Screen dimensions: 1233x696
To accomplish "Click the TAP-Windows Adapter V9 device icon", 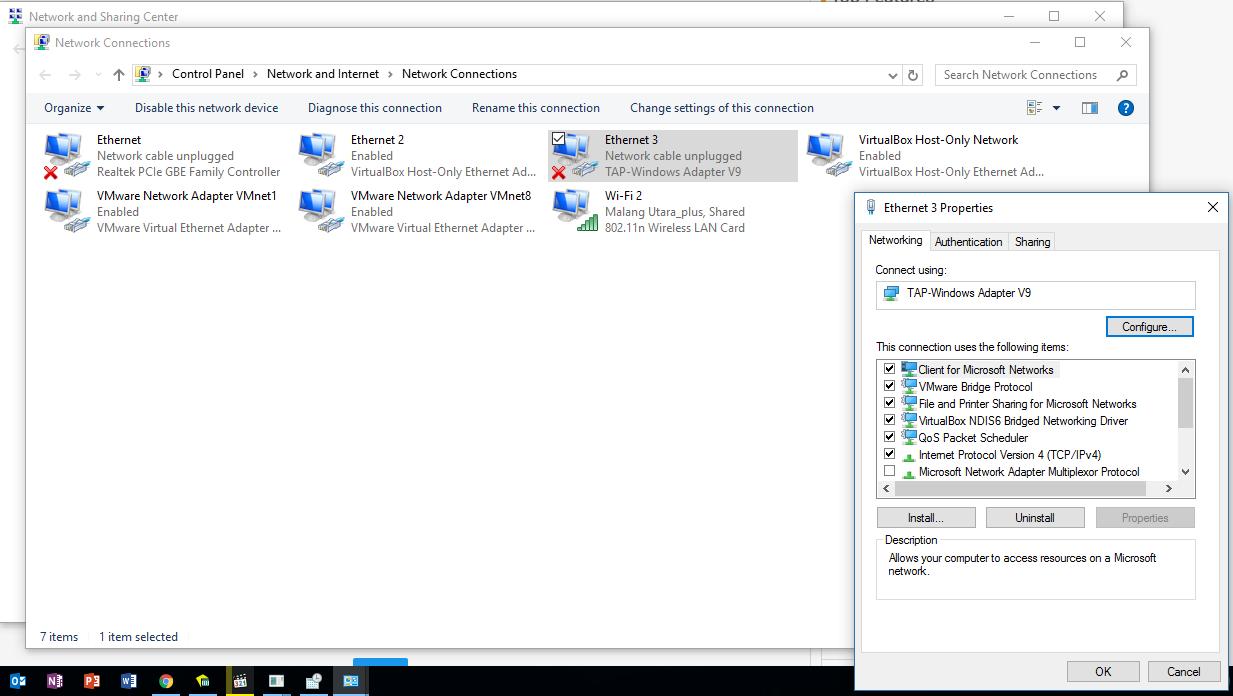I will coord(890,294).
